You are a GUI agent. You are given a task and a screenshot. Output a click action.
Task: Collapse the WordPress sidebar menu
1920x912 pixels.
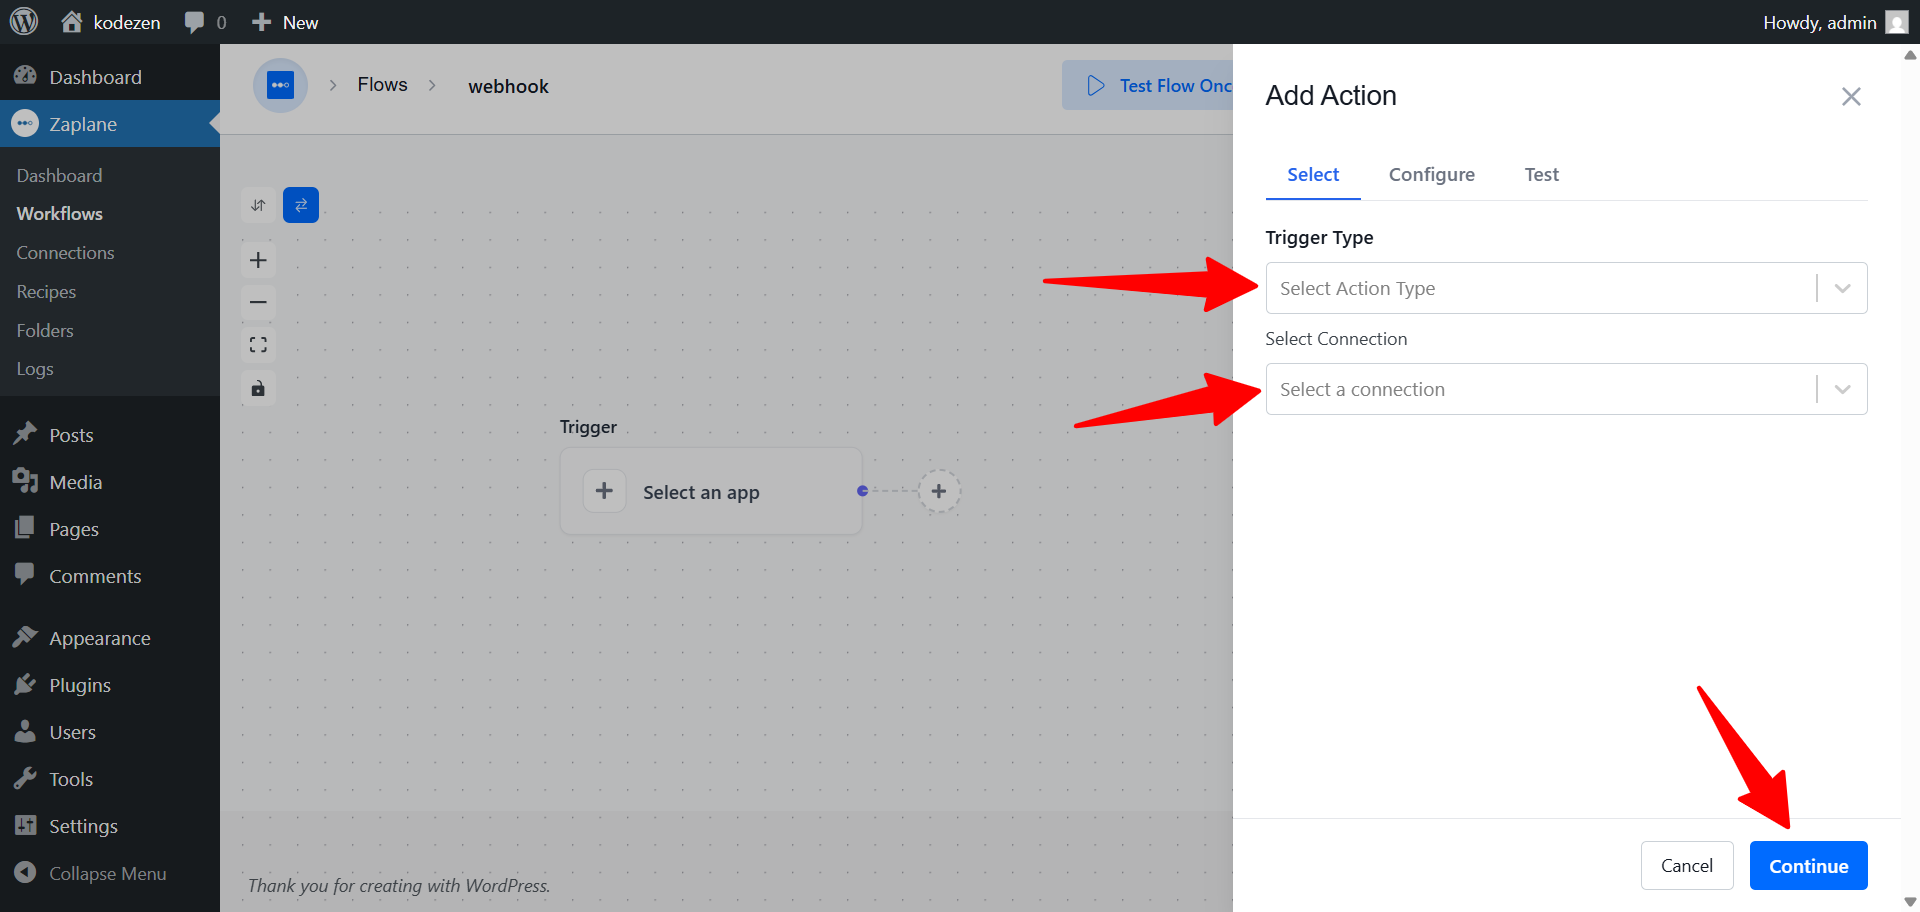point(110,873)
